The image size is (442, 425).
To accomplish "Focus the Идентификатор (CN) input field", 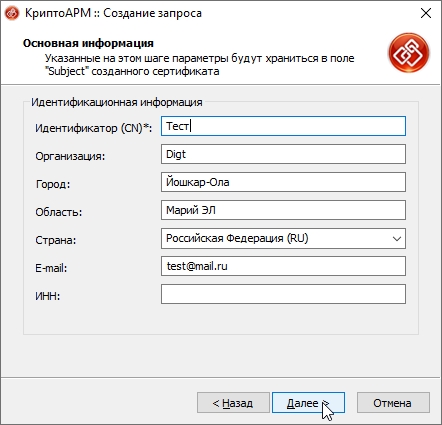I will coord(283,126).
